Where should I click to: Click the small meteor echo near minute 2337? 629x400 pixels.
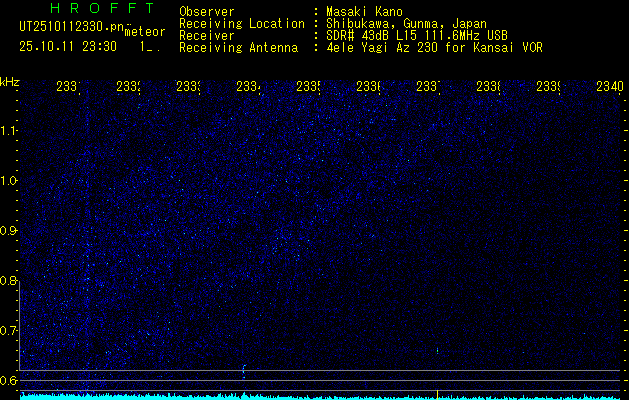click(x=437, y=351)
